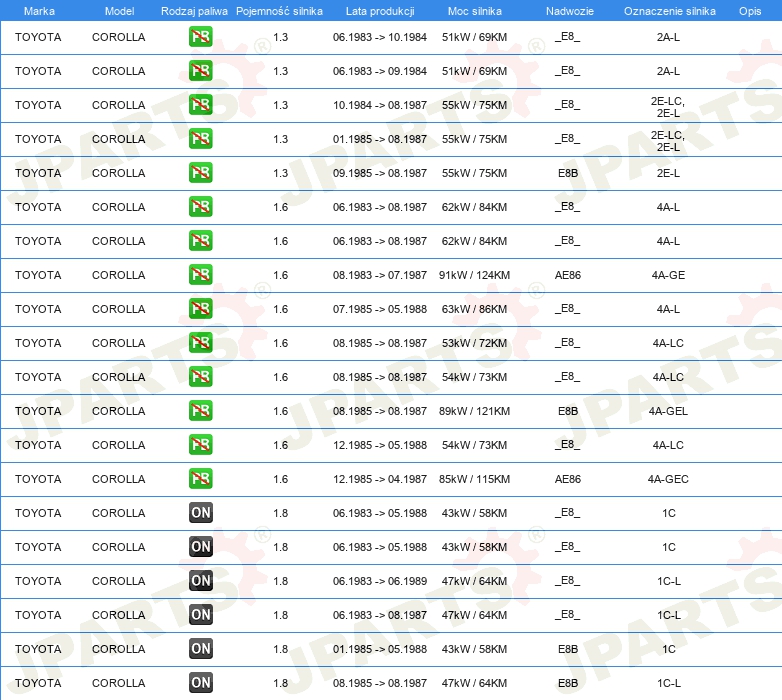The image size is (782, 700).
Task: Click petrol icon in 06.1983 -> 10.1984 row
Action: click(x=200, y=37)
